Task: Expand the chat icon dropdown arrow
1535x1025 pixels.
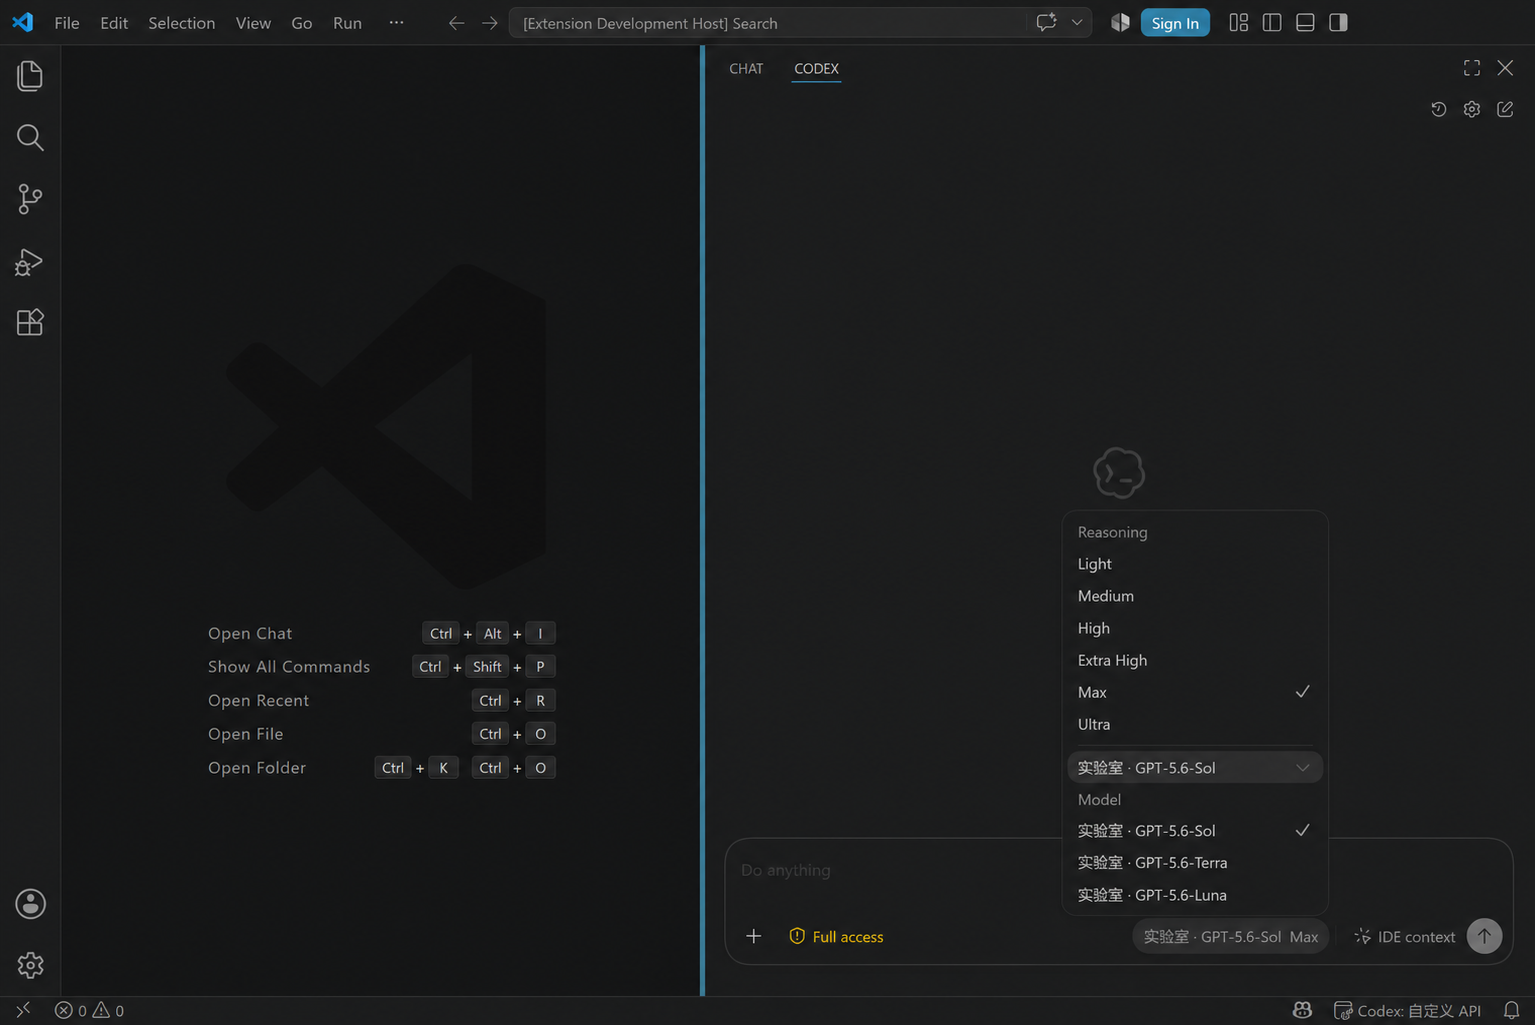Action: click(x=1077, y=22)
